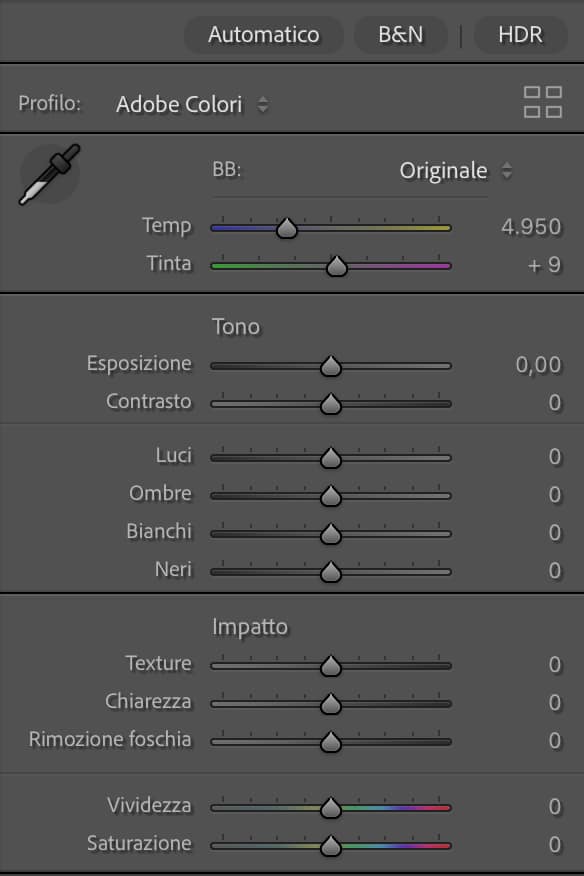584x876 pixels.
Task: Click the Adobe Colori profile stepper arrows
Action: (x=262, y=103)
